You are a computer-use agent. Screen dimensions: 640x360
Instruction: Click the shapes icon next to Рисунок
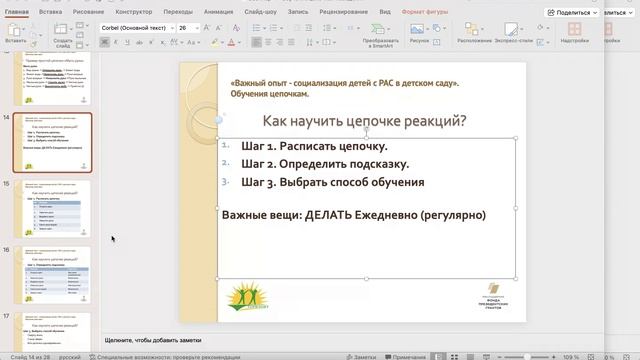437,28
